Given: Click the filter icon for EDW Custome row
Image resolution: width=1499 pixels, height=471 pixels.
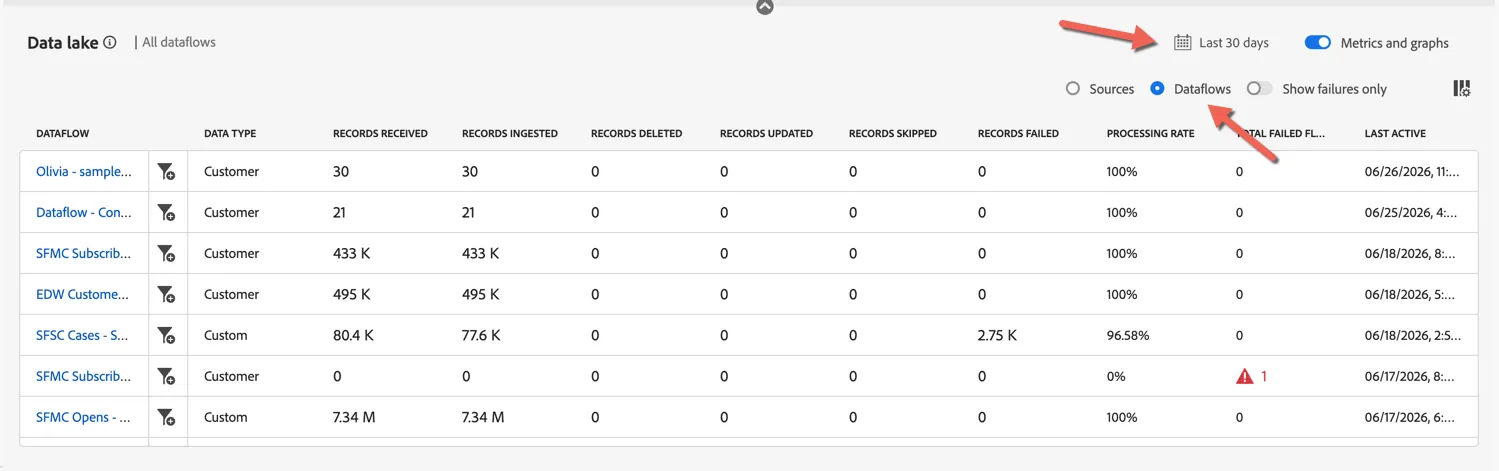Looking at the screenshot, I should pos(167,295).
